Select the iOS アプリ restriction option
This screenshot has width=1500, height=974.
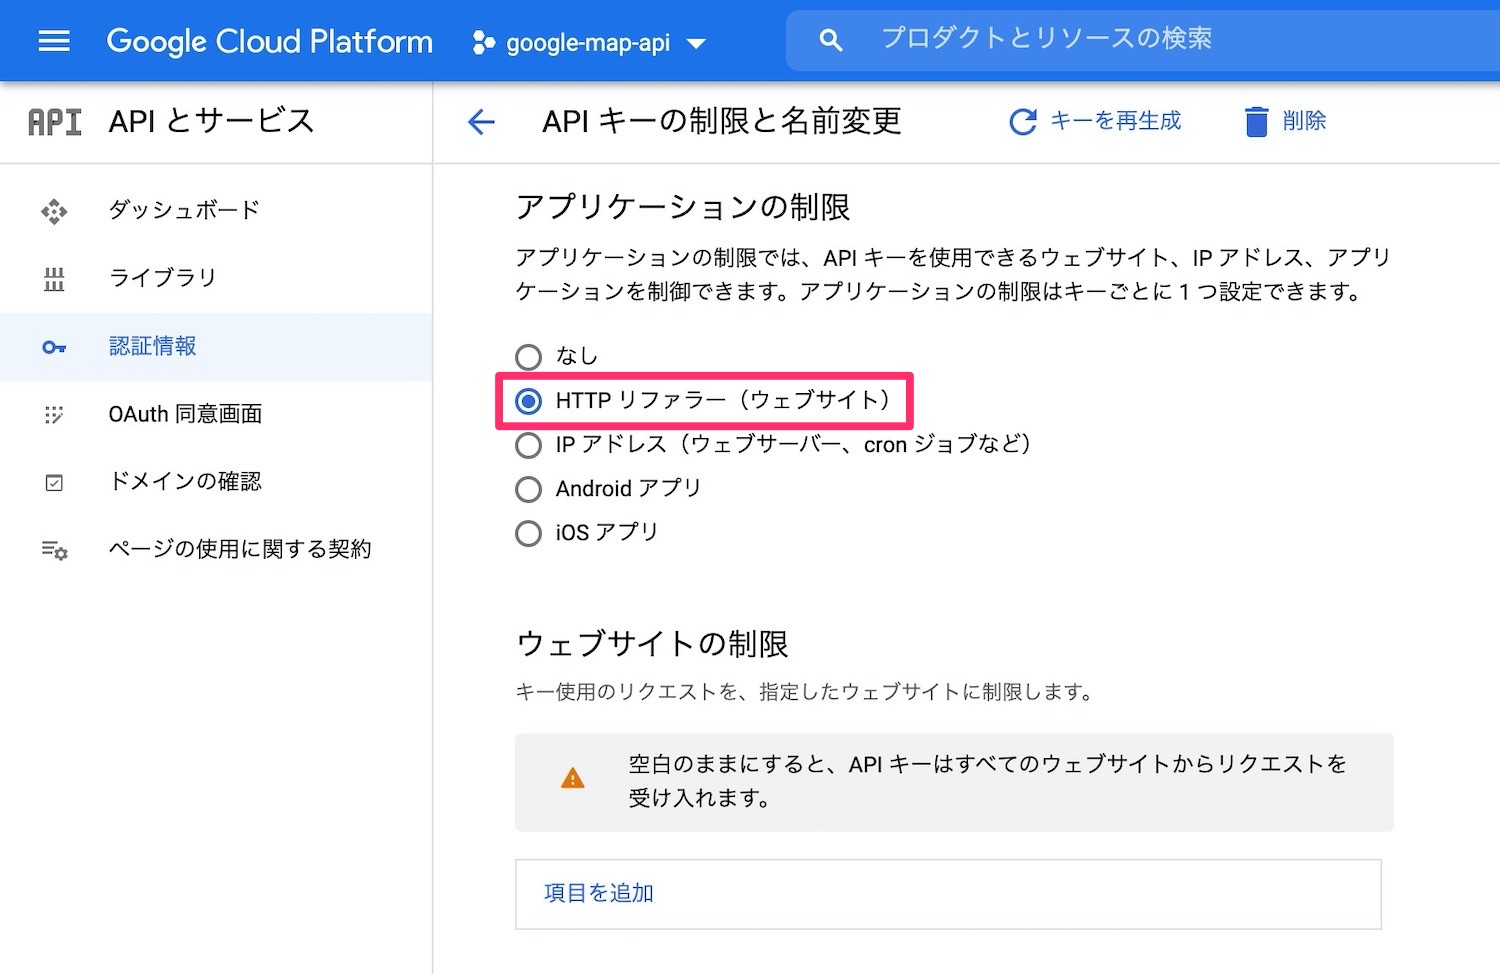click(528, 533)
